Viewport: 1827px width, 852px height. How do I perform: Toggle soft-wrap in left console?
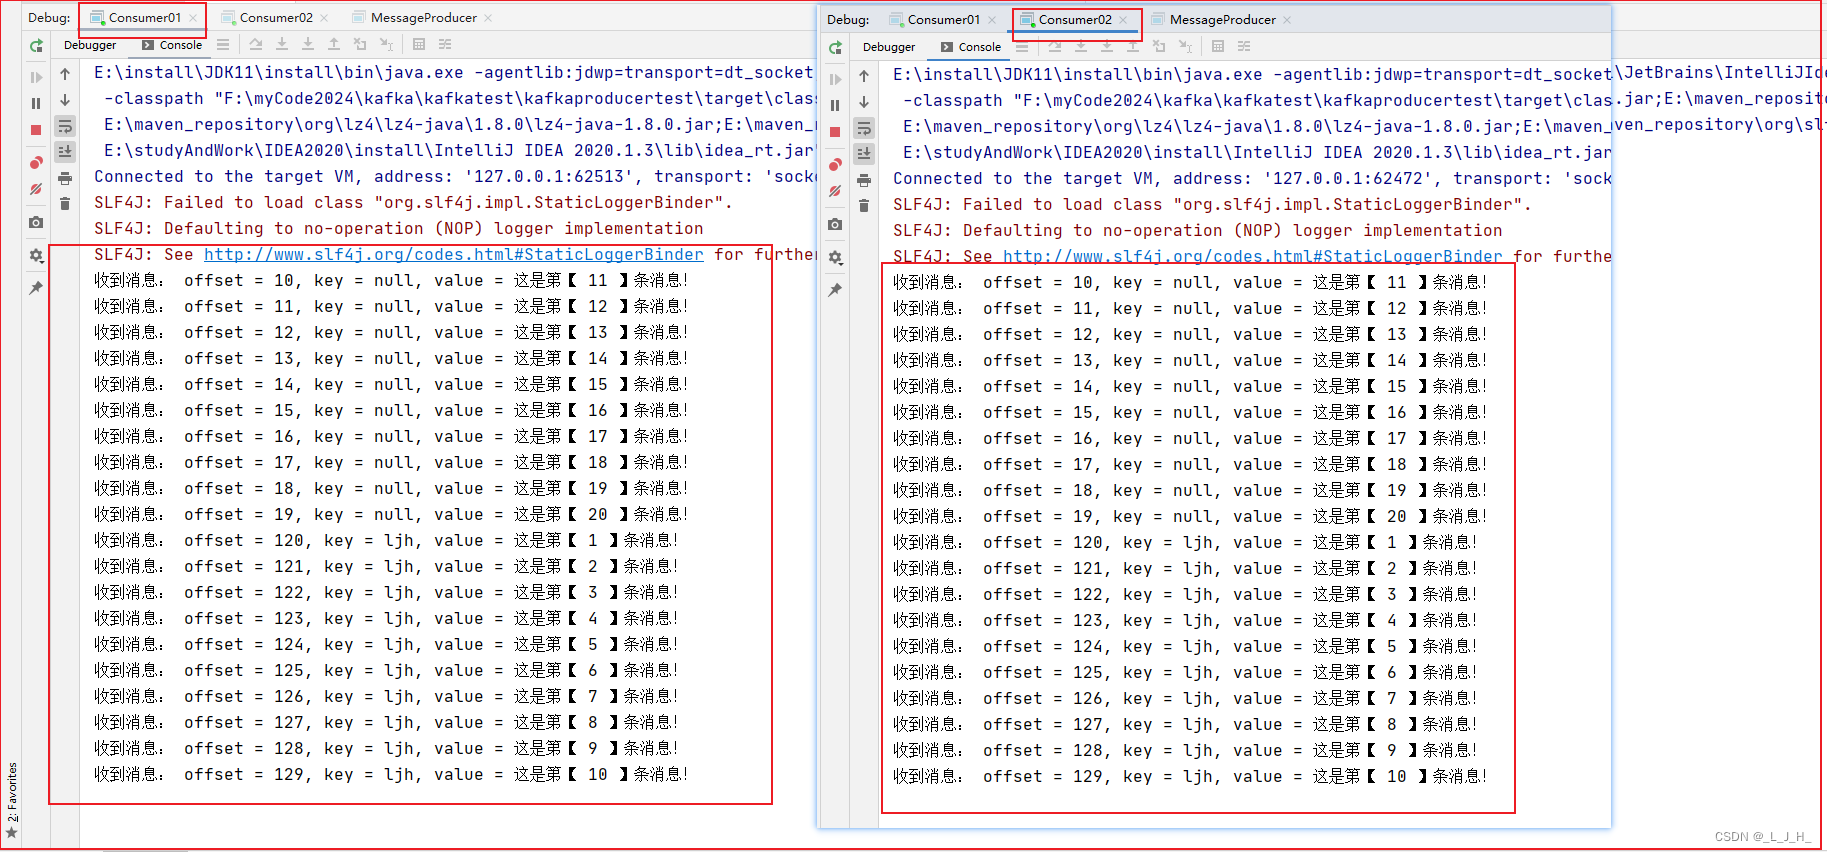pos(65,126)
